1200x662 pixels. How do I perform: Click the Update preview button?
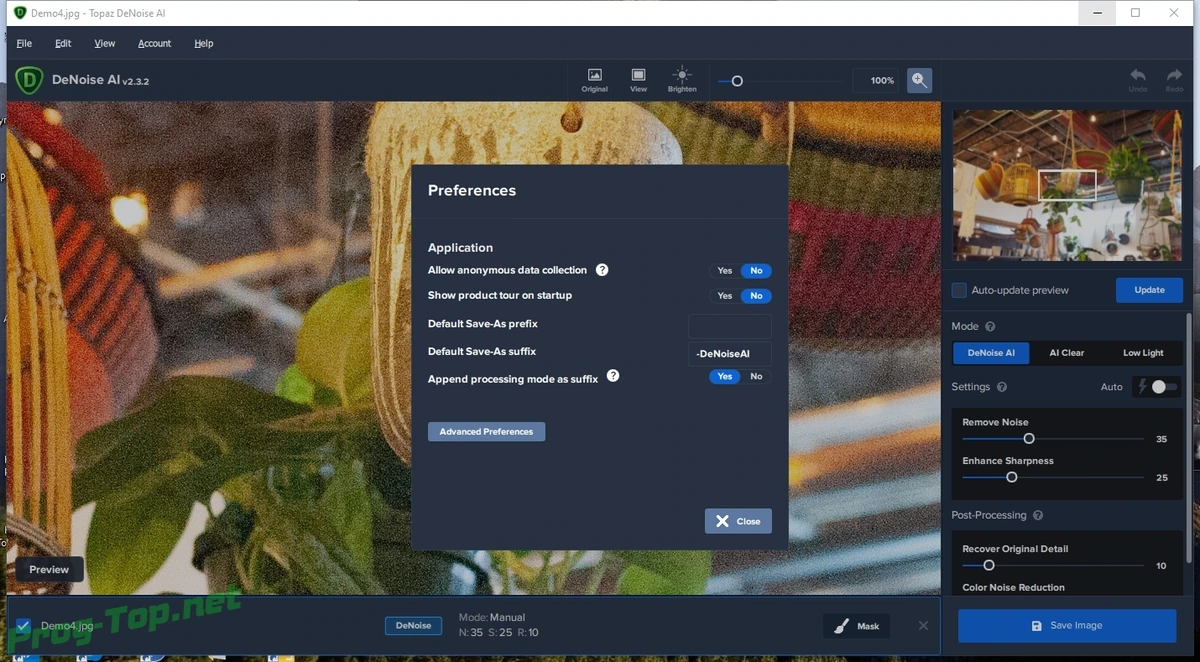click(x=1149, y=290)
